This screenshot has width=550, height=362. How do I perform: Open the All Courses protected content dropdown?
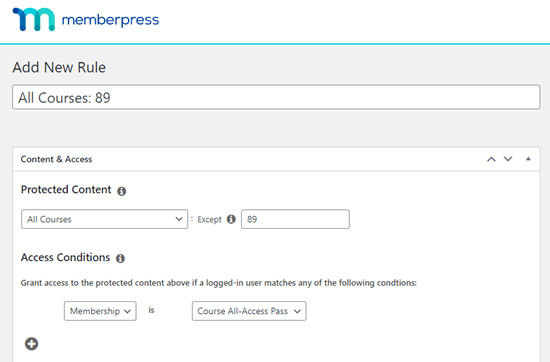tap(105, 219)
